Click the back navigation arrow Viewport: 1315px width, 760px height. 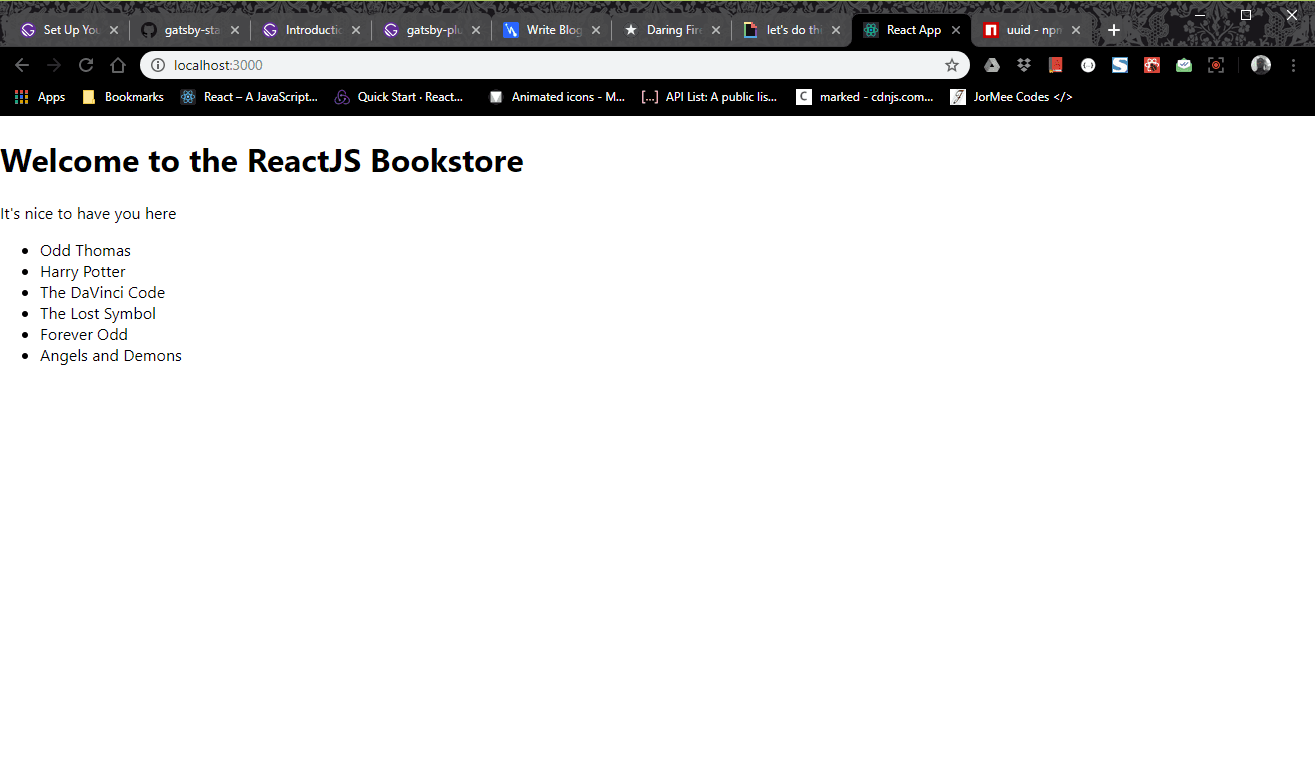click(22, 65)
